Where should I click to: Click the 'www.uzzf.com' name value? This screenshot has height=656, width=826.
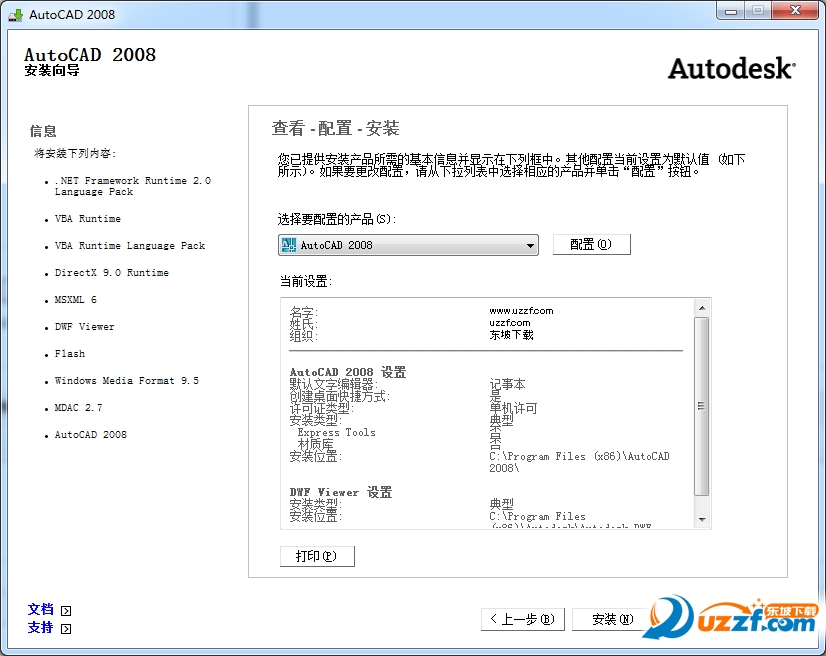click(522, 311)
